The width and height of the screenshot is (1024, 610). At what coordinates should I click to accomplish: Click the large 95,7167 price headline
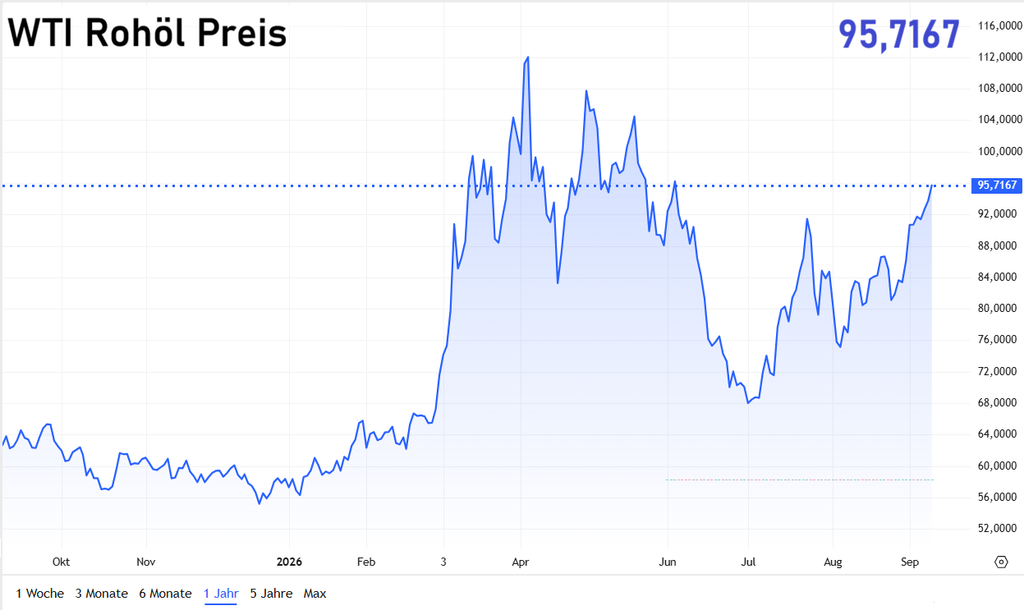pyautogui.click(x=899, y=34)
